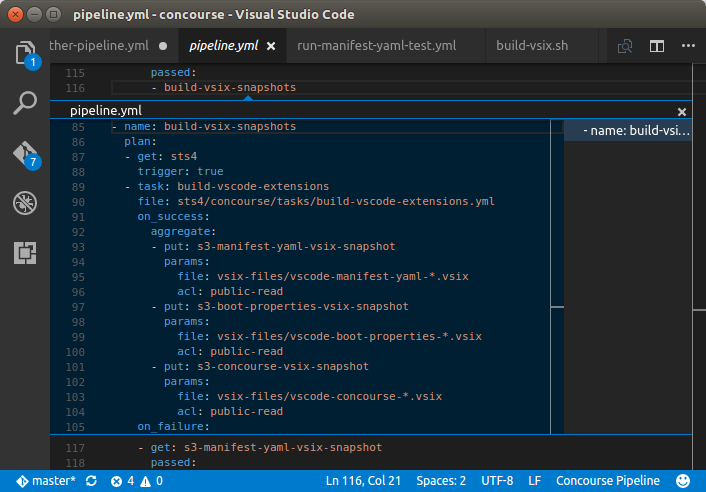Change the encoding via UTF-8
Screen dimensions: 706x492
point(497,481)
